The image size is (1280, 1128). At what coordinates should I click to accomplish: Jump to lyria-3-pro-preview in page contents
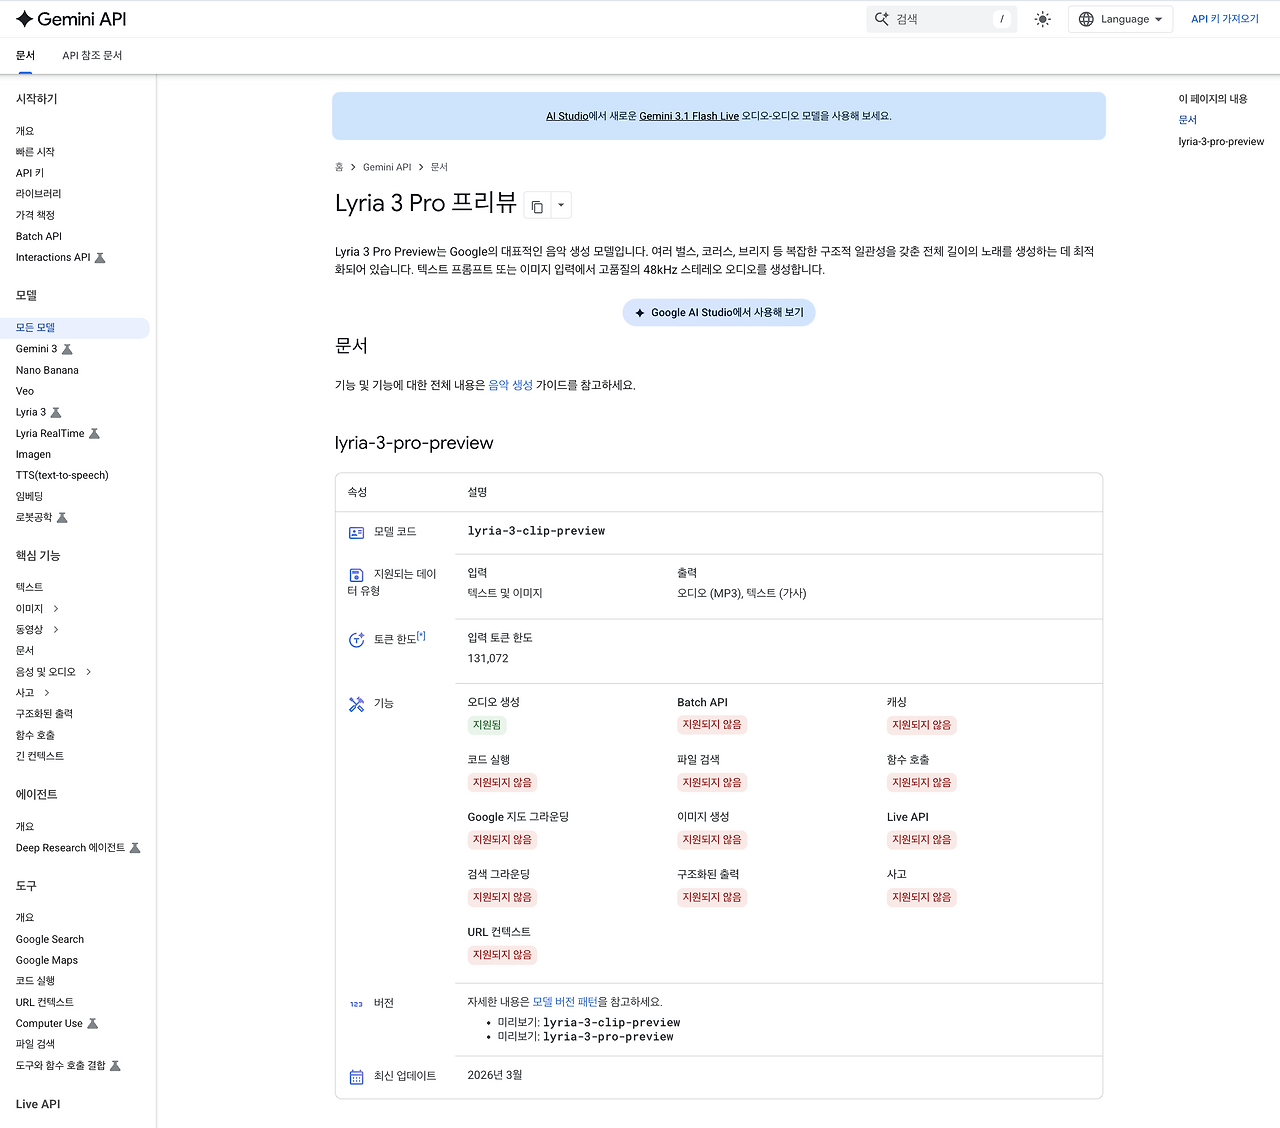(1221, 141)
